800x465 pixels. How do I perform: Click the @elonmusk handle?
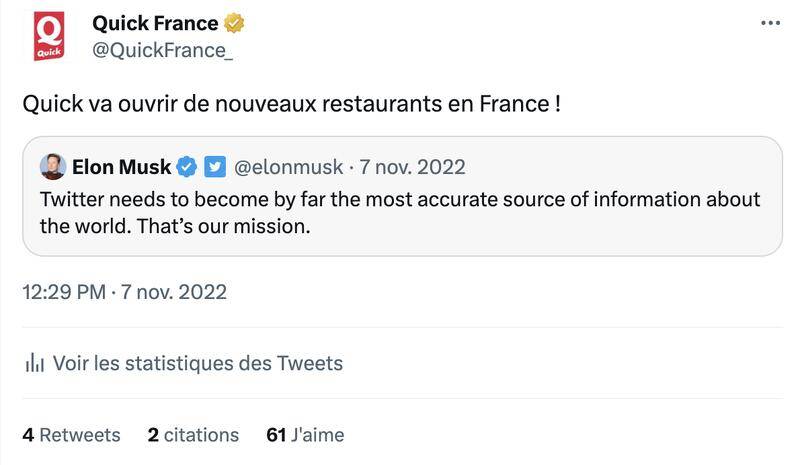coord(288,166)
